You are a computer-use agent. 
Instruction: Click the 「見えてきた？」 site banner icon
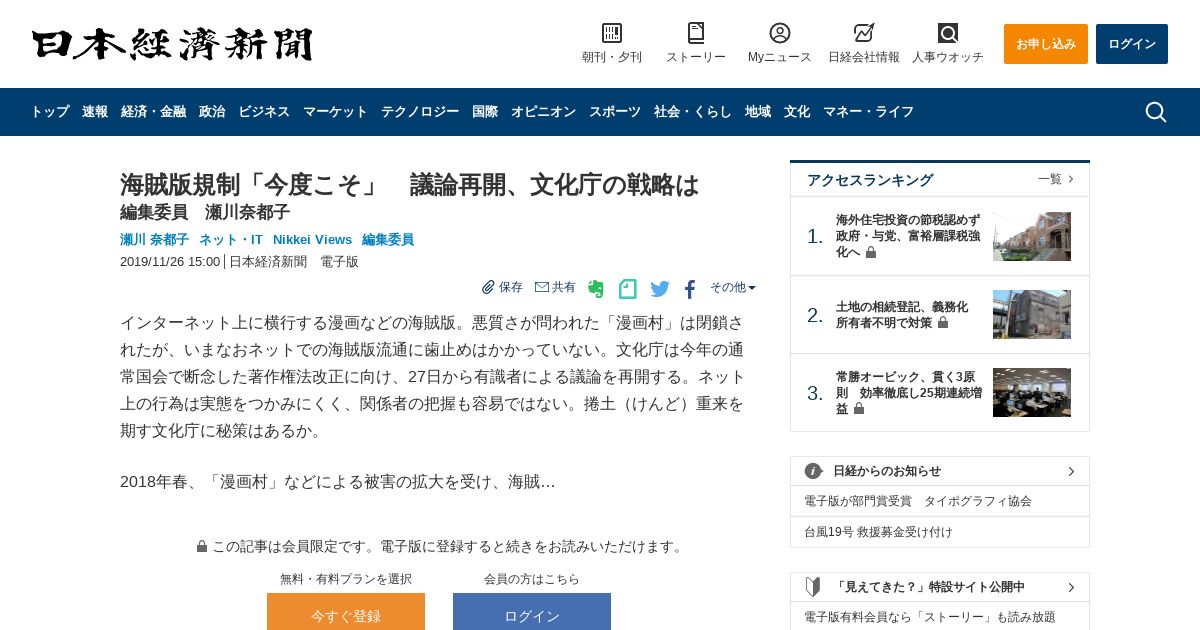(x=814, y=587)
